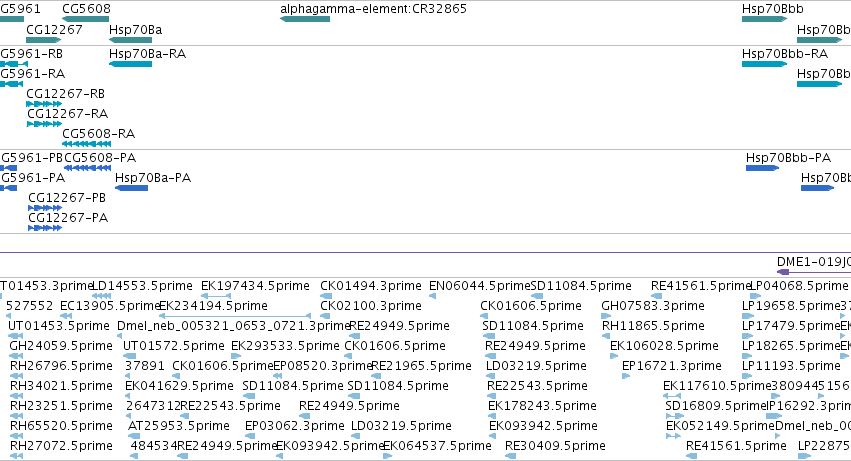This screenshot has width=851, height=461.
Task: Click the RH27072.5prime EST label
Action: (x=61, y=447)
